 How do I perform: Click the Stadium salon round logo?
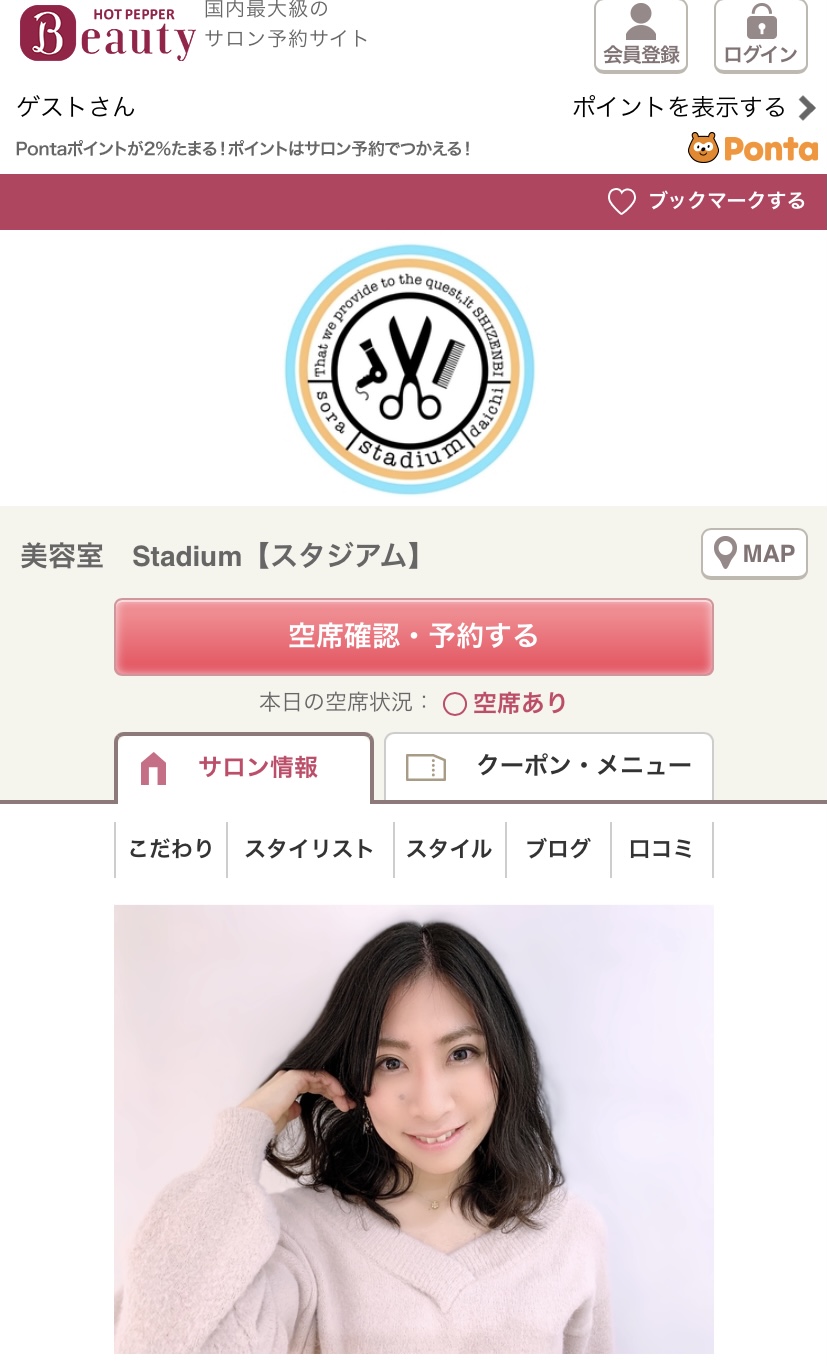[x=410, y=369]
